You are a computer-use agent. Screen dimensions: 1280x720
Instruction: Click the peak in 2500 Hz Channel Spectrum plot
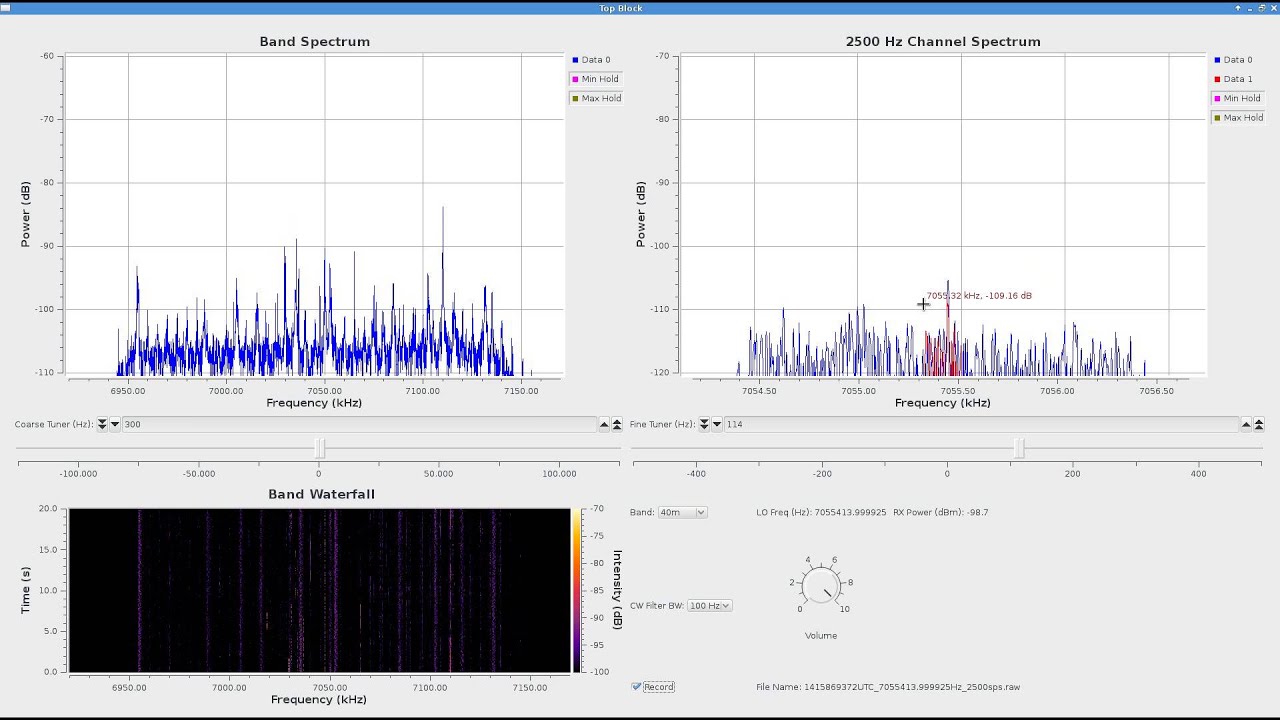[x=948, y=283]
